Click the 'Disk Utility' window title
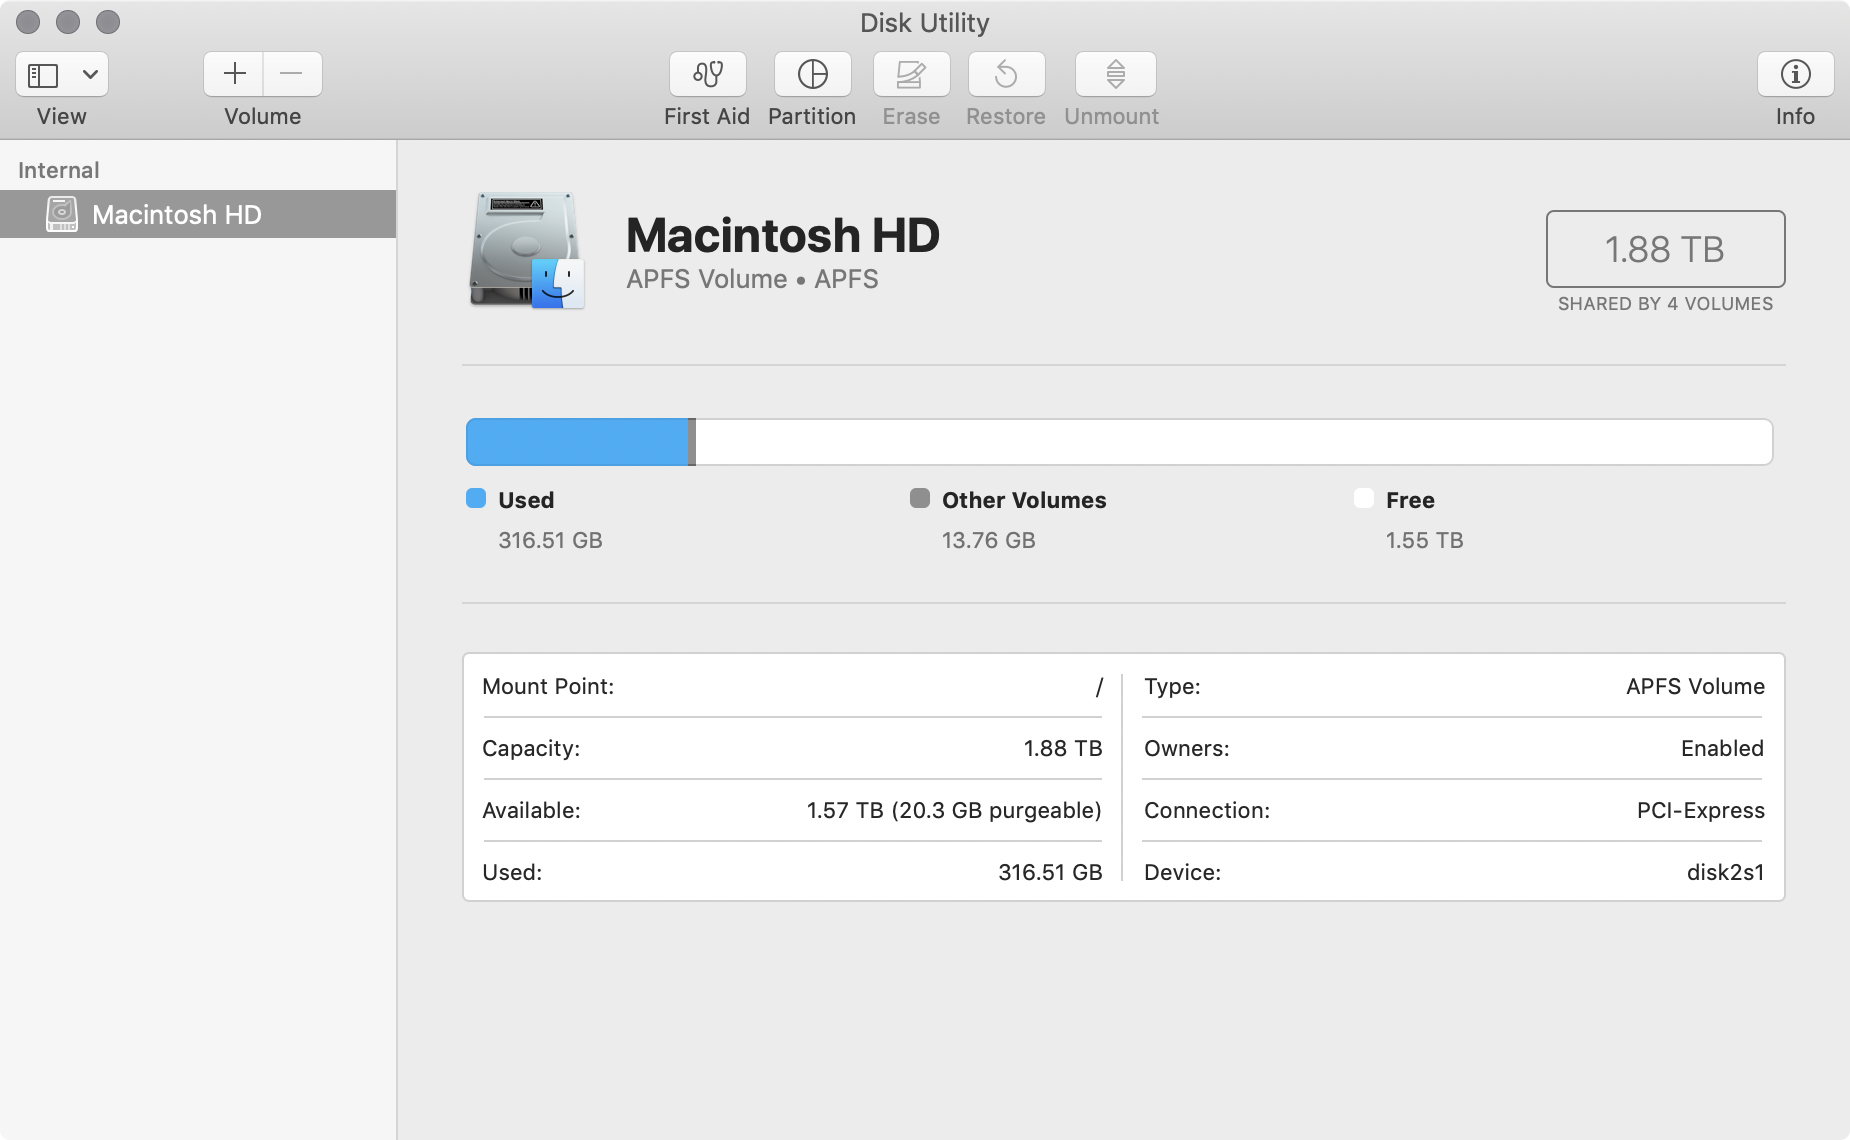1850x1140 pixels. pos(924,23)
